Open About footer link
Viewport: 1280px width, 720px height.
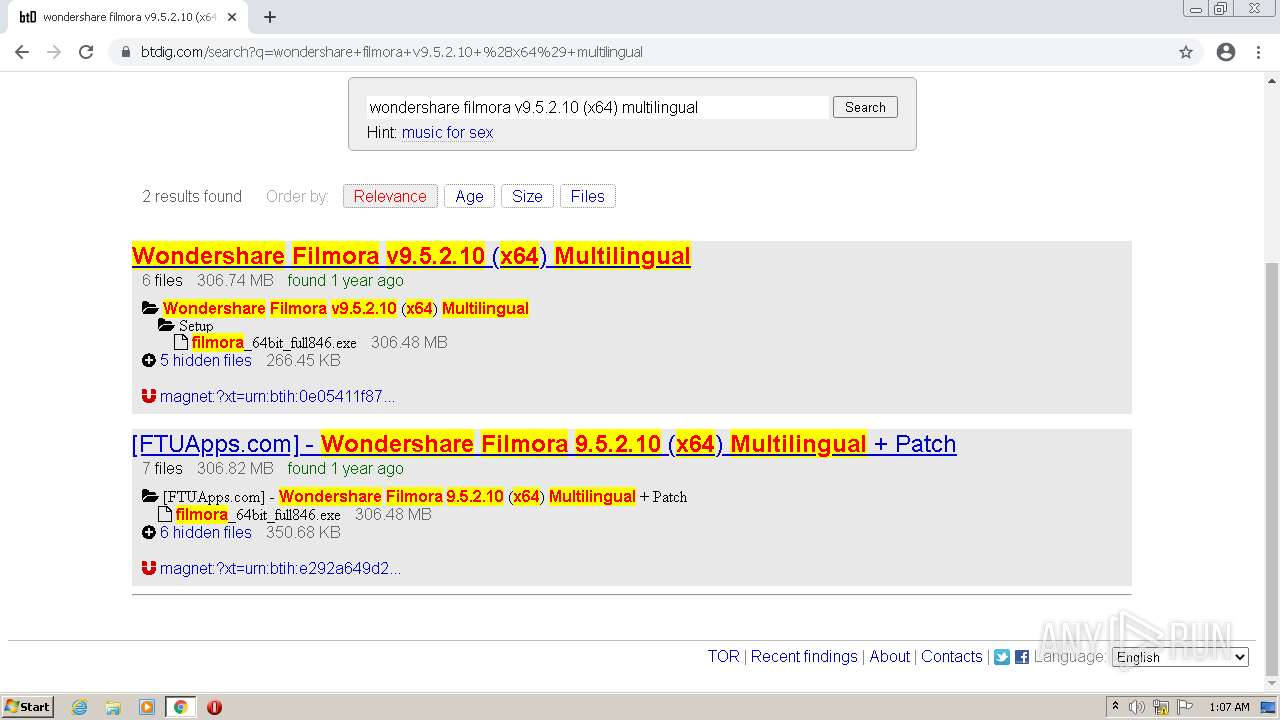(890, 656)
